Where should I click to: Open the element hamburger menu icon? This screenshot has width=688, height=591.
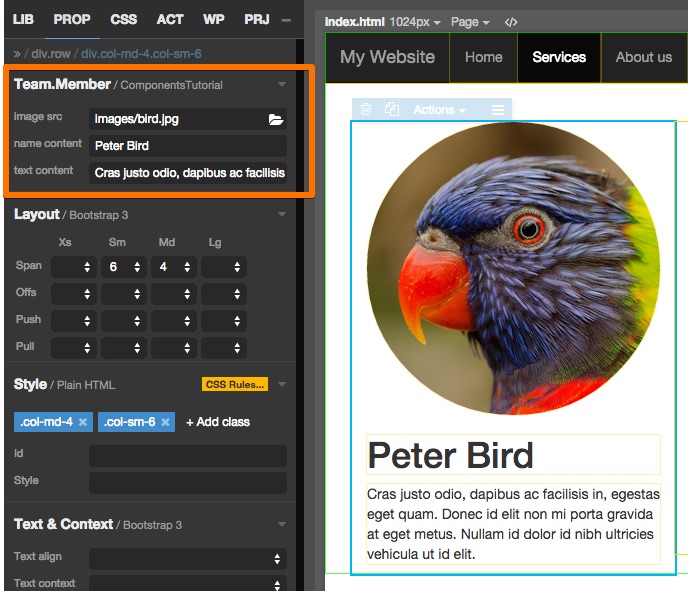pos(498,110)
